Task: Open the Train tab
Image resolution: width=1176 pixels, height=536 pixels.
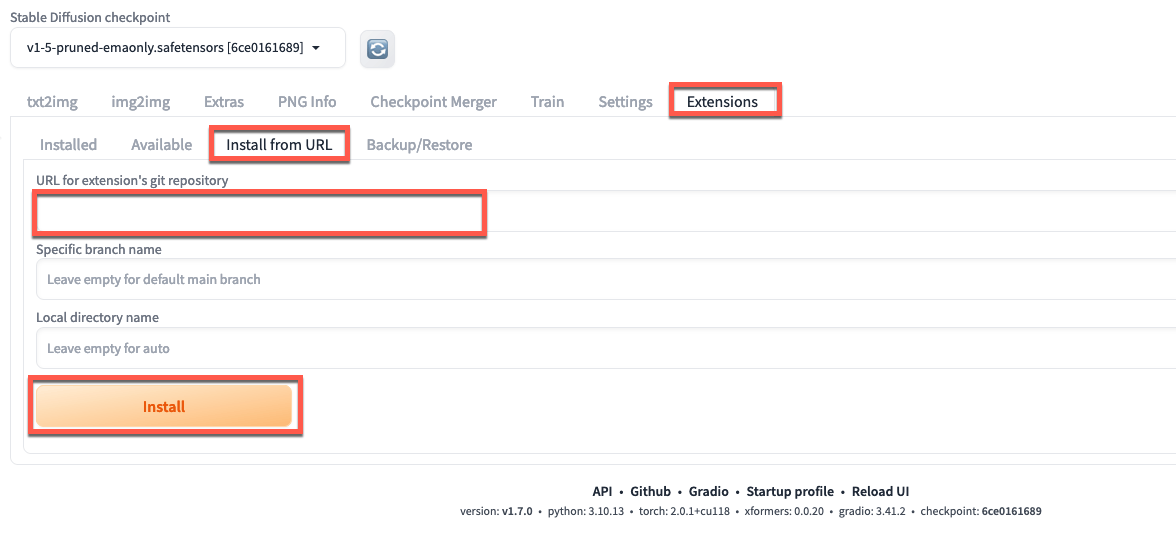Action: click(548, 102)
